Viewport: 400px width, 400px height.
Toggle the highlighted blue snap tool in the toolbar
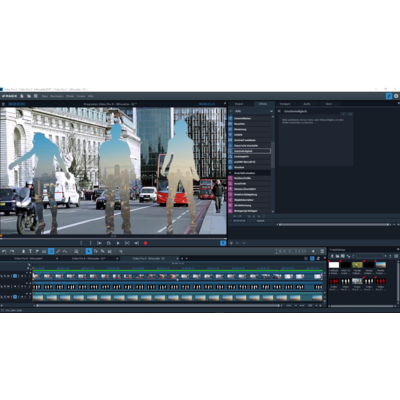(x=51, y=251)
